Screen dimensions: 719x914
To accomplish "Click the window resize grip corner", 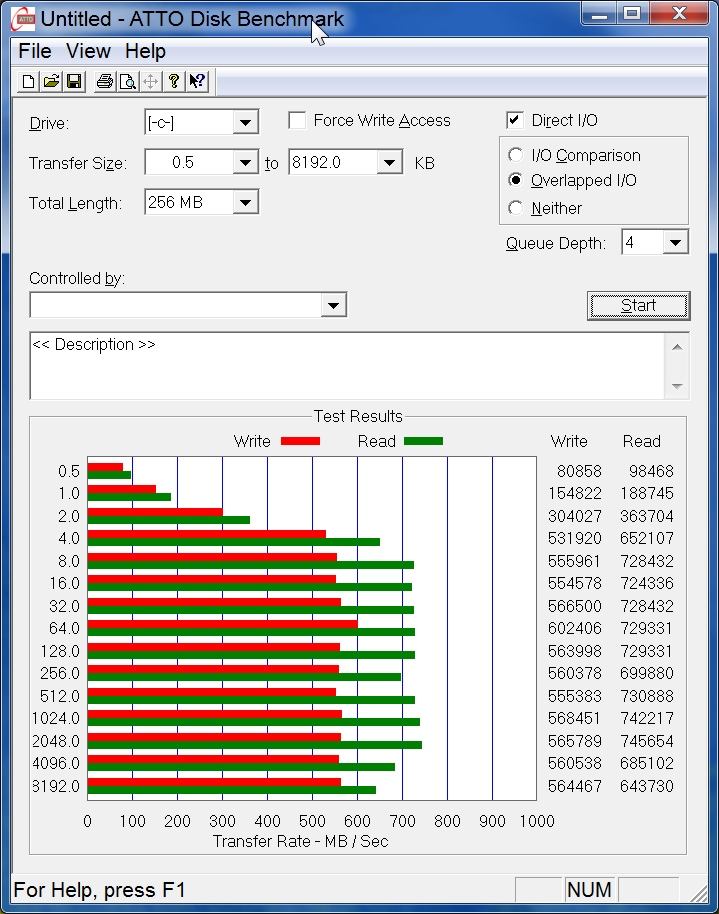I will tap(699, 892).
